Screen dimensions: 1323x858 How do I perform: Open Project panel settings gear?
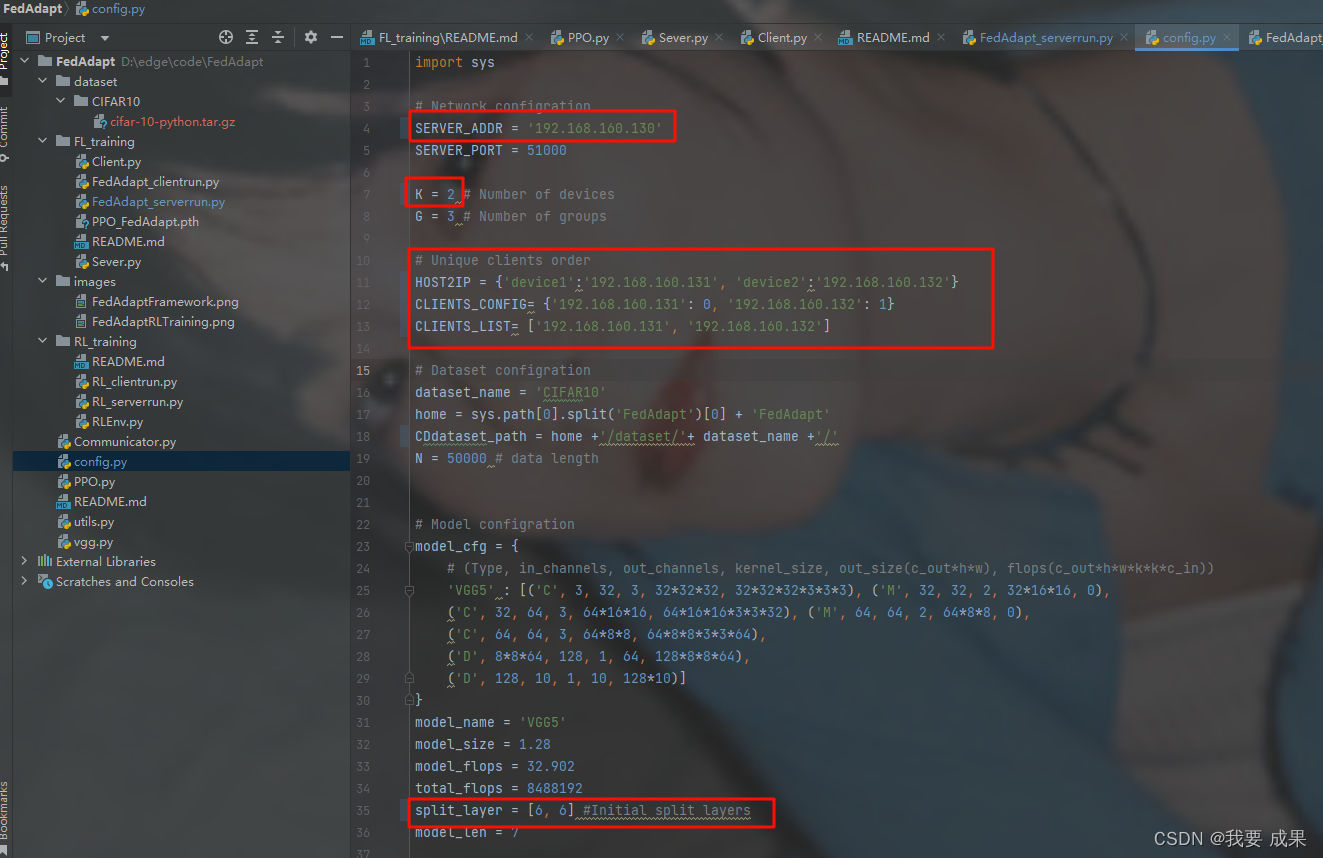[x=311, y=37]
